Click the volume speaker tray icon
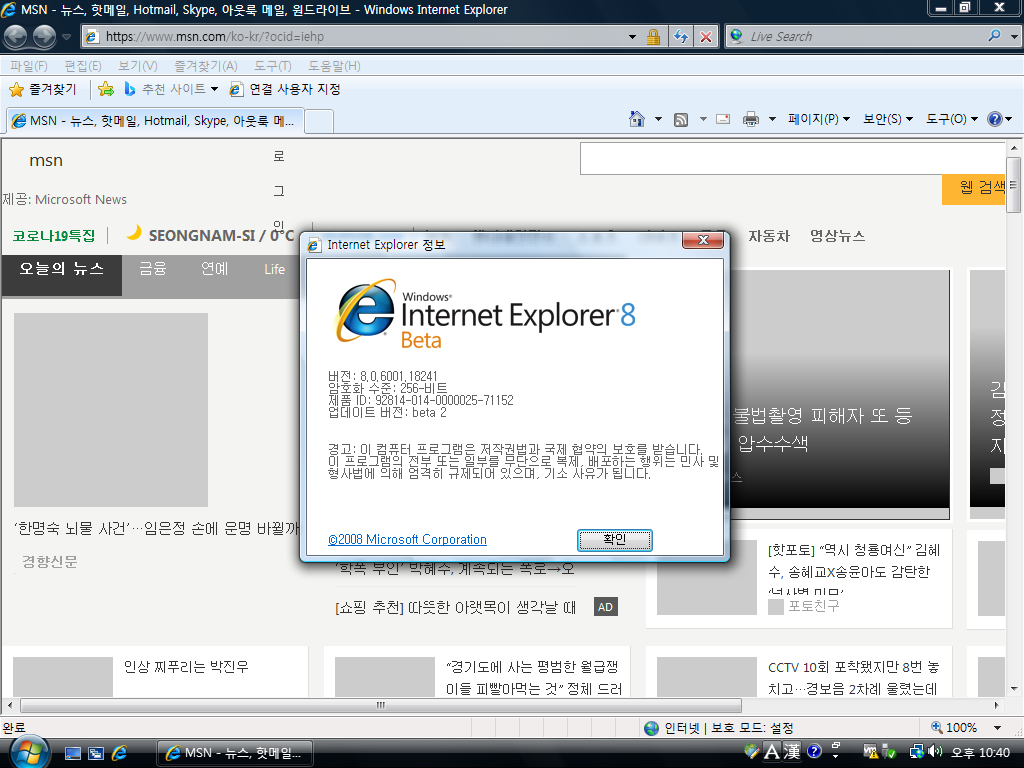This screenshot has height=768, width=1024. pyautogui.click(x=936, y=752)
